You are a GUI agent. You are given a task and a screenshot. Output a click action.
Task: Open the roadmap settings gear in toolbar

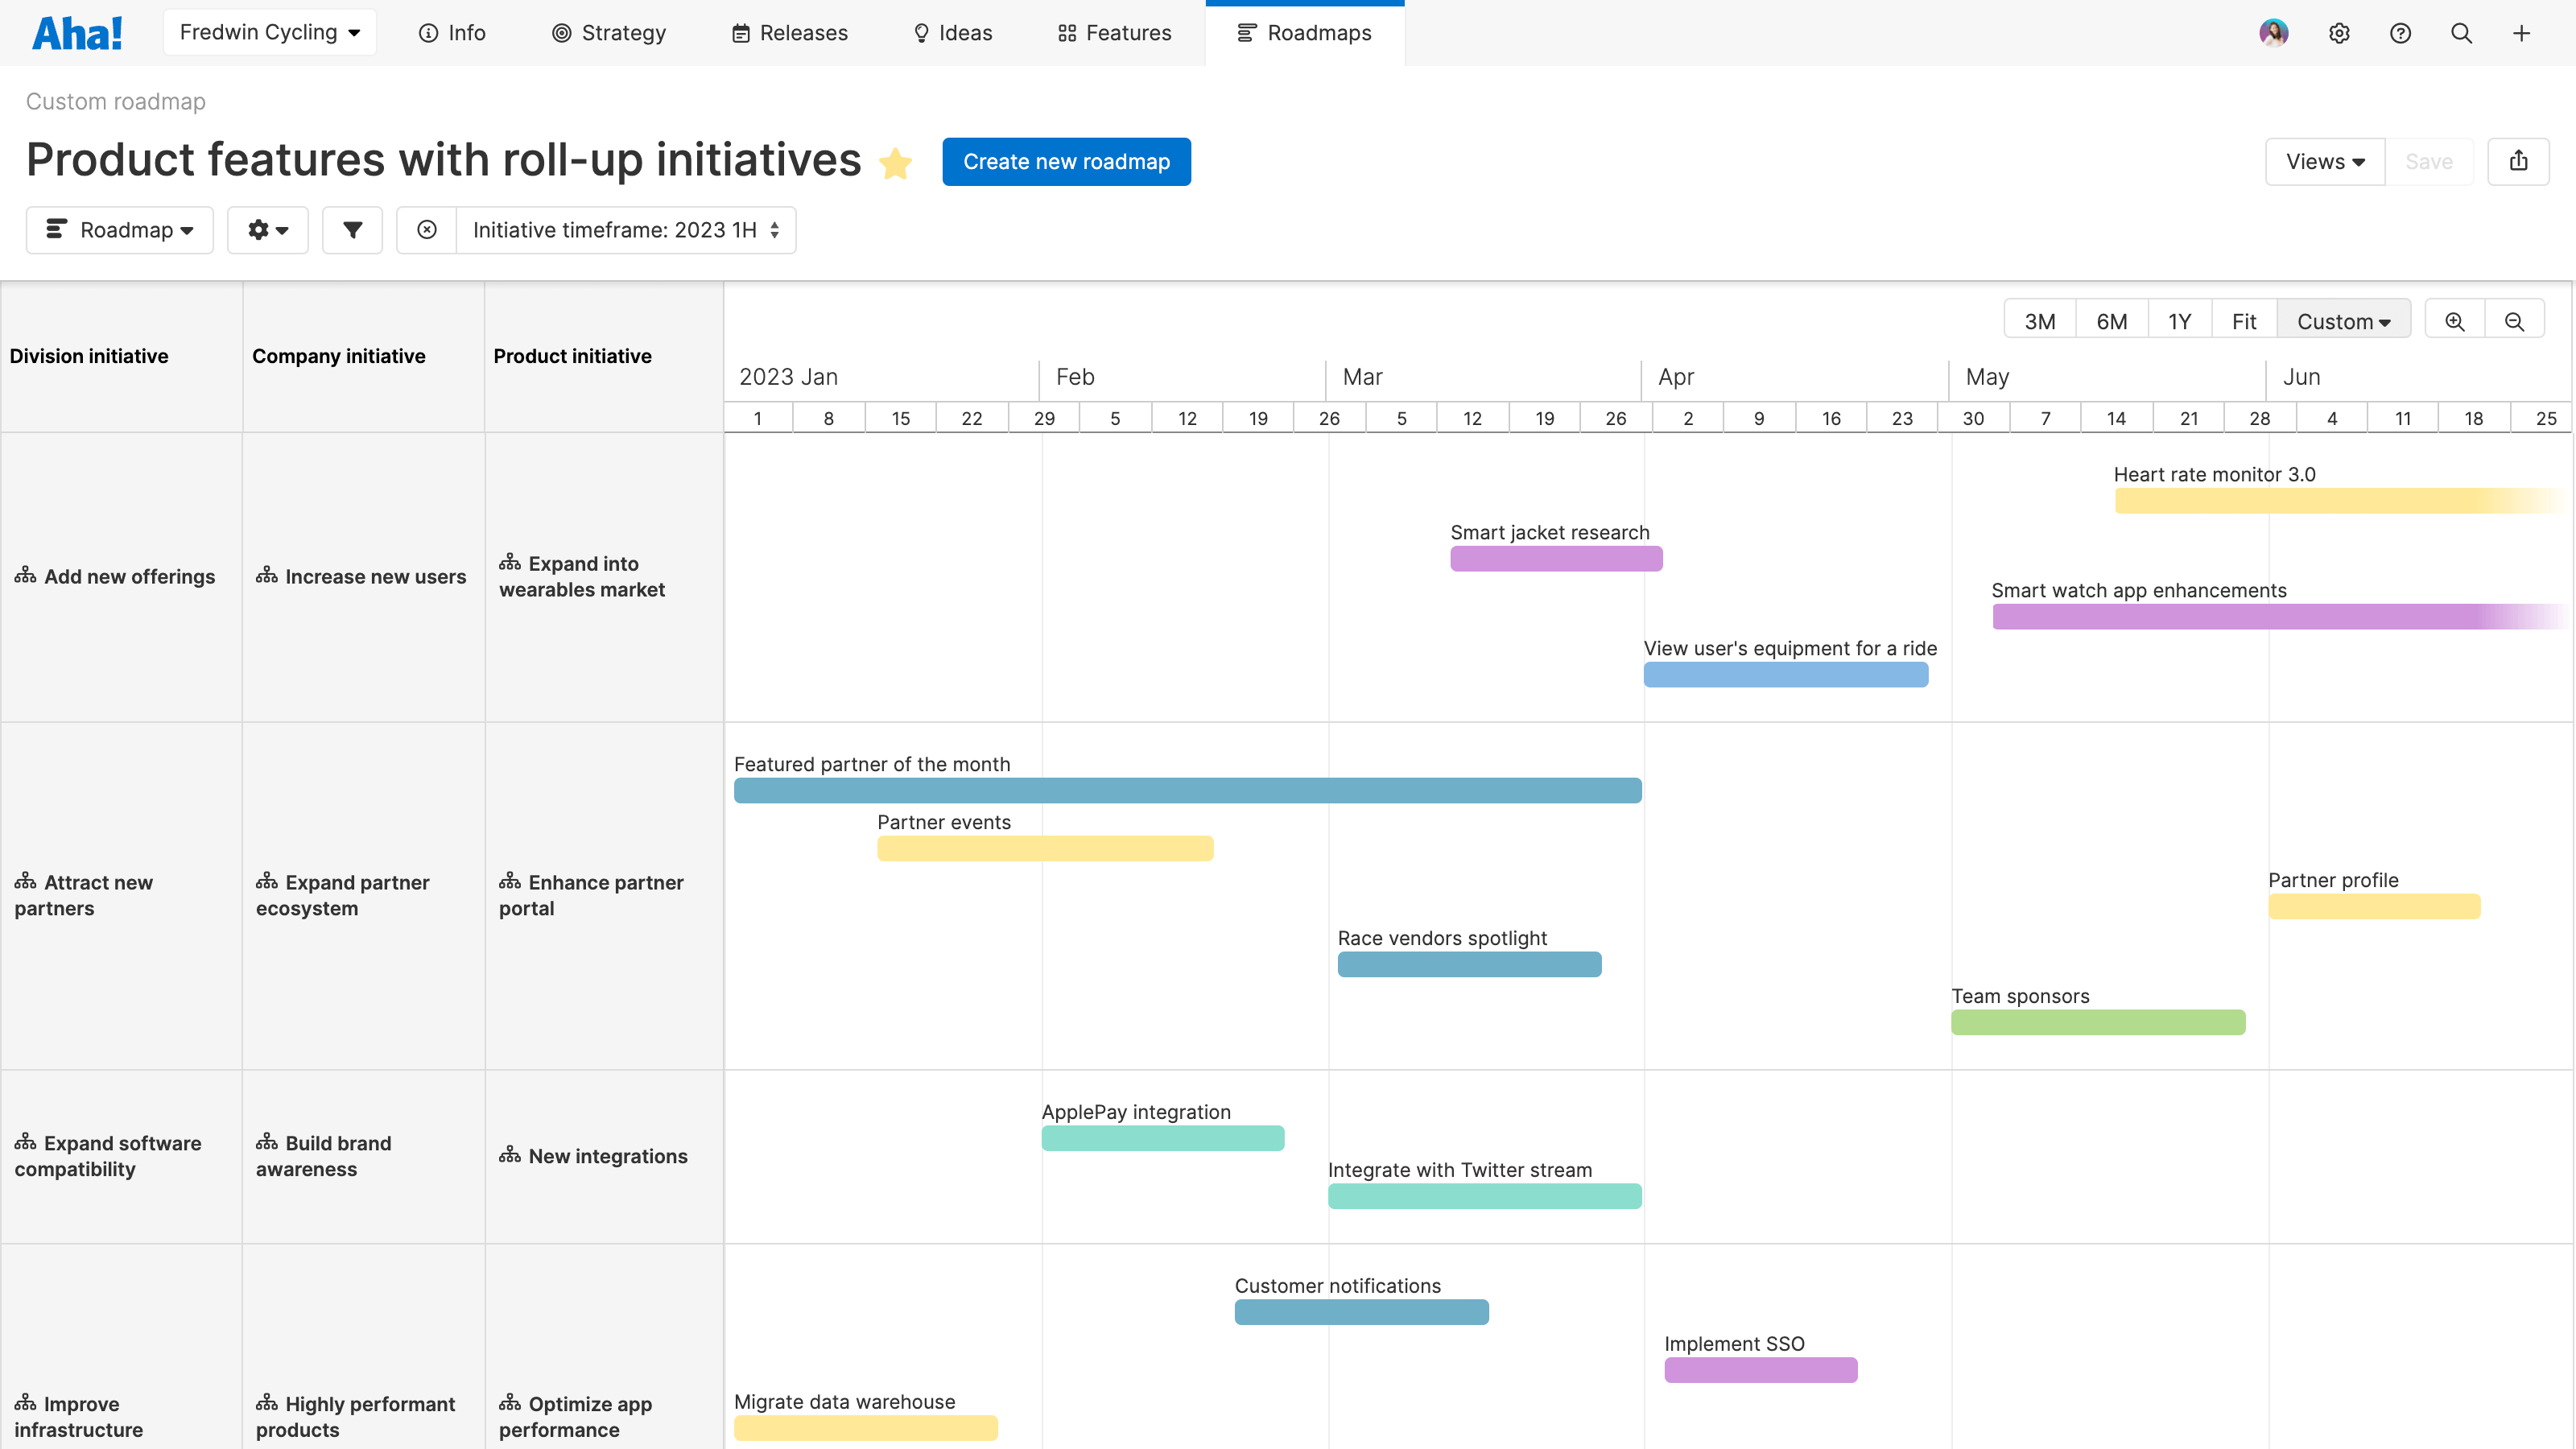point(267,229)
